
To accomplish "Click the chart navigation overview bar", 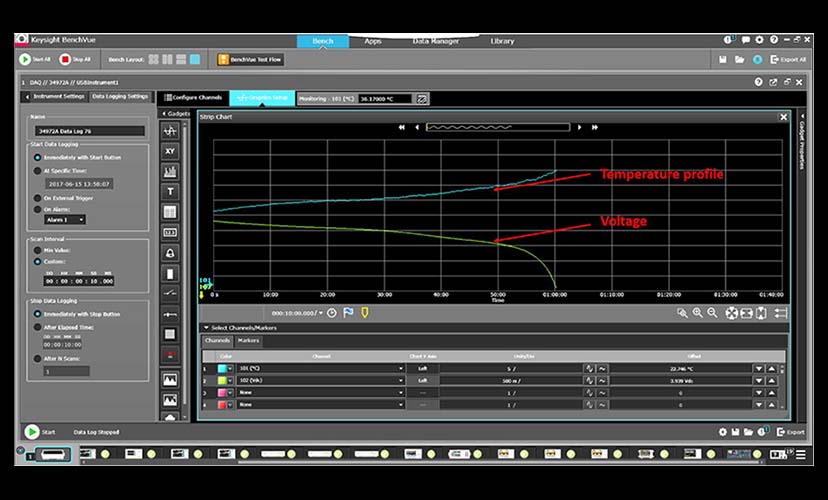I will click(x=498, y=127).
